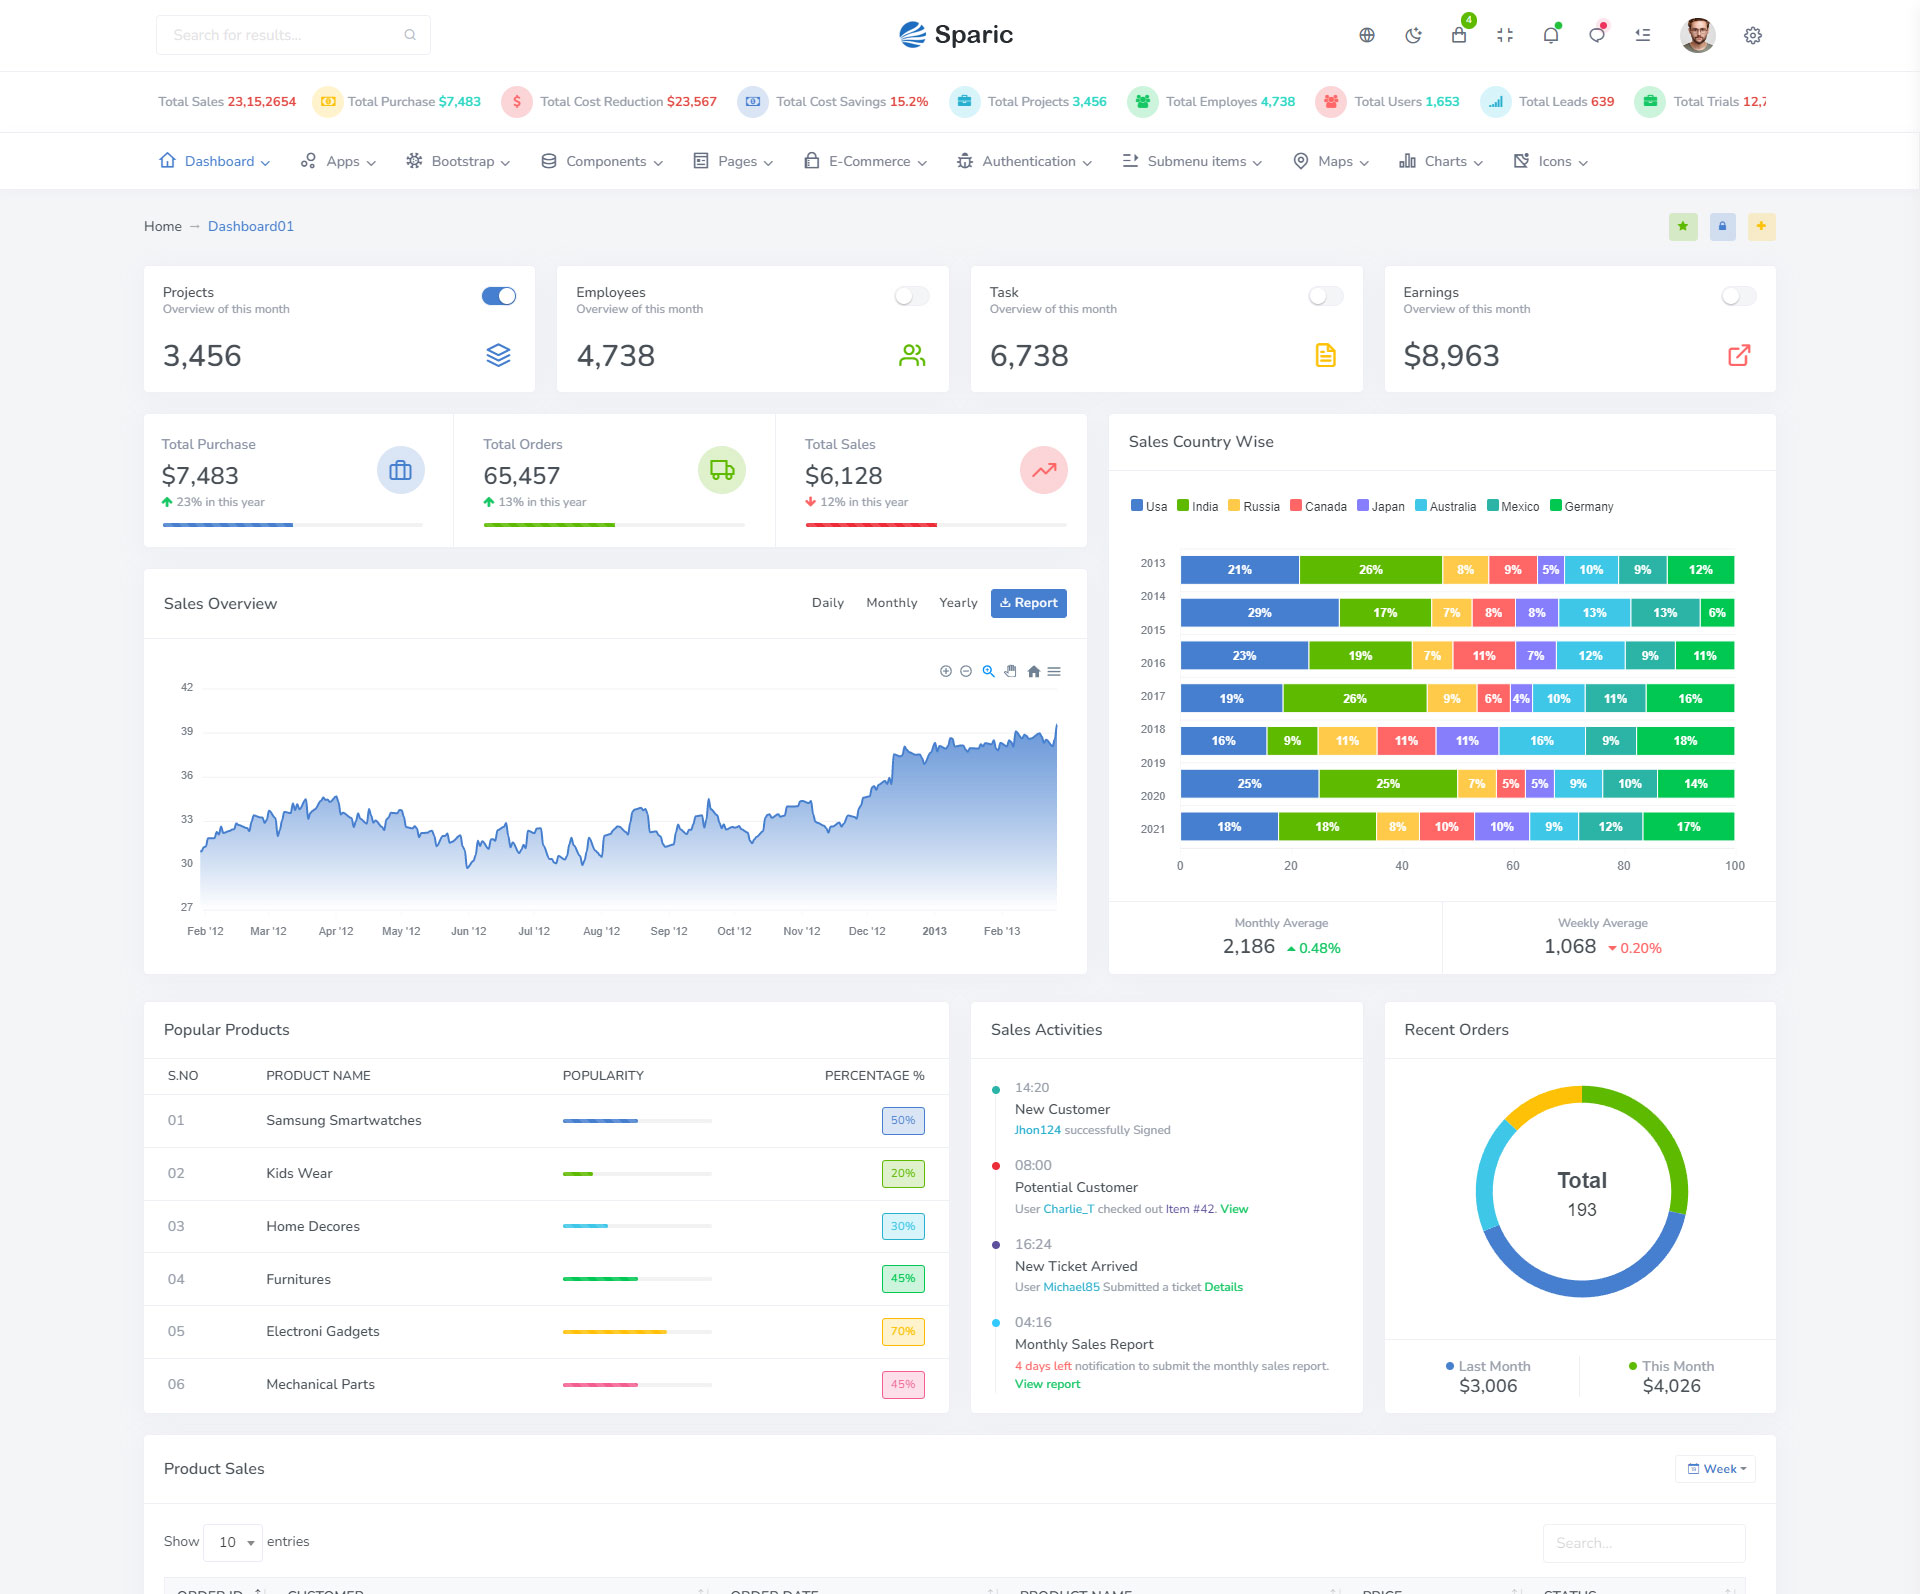Screen dimensions: 1920x1594
Task: Open the settings gear icon
Action: (x=1753, y=35)
